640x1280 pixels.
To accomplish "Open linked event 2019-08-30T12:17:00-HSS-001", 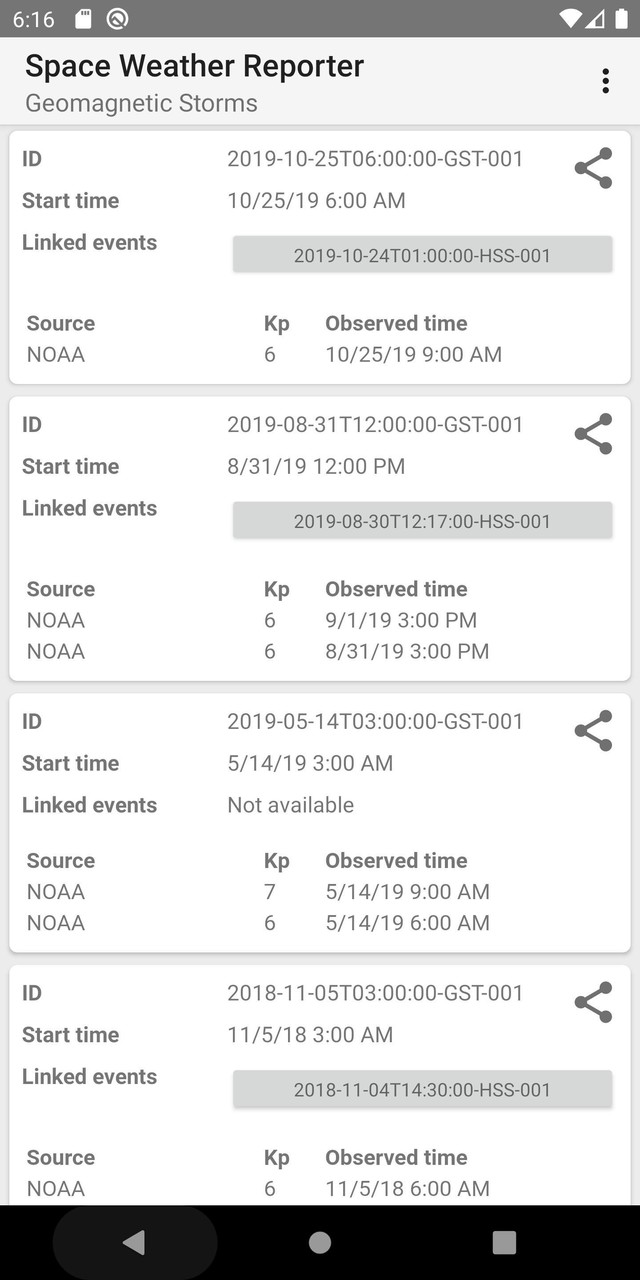I will [422, 520].
